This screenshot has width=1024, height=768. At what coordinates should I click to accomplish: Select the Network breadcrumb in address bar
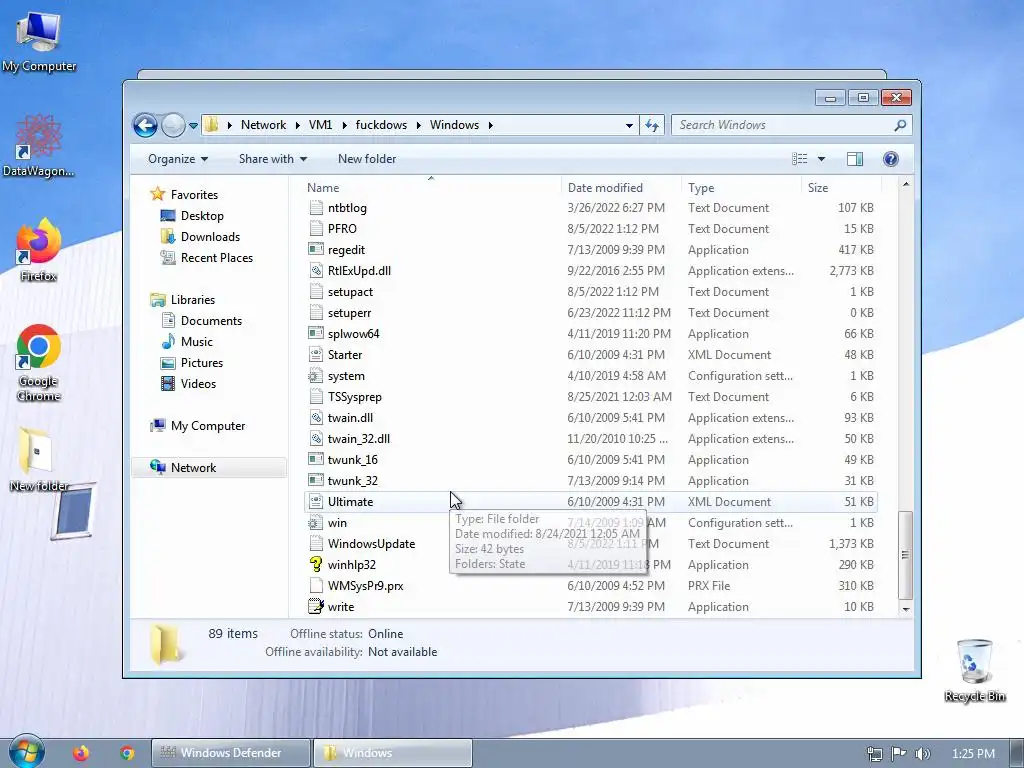pyautogui.click(x=263, y=125)
